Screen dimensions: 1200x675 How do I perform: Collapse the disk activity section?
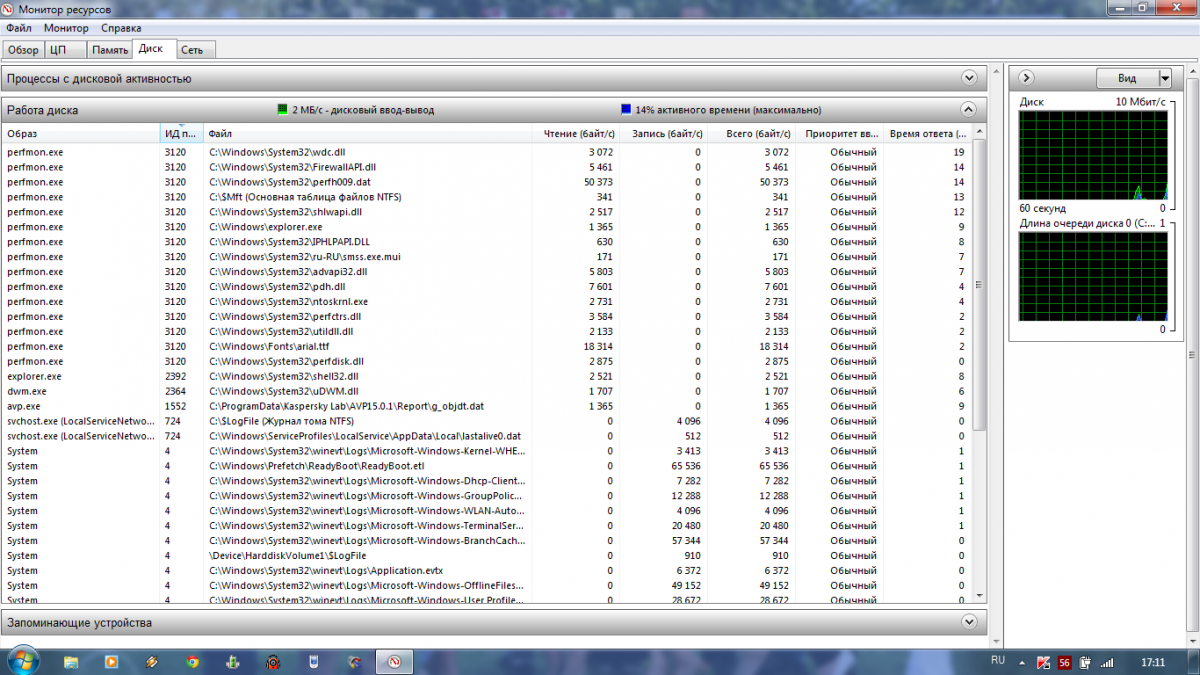pyautogui.click(x=968, y=110)
